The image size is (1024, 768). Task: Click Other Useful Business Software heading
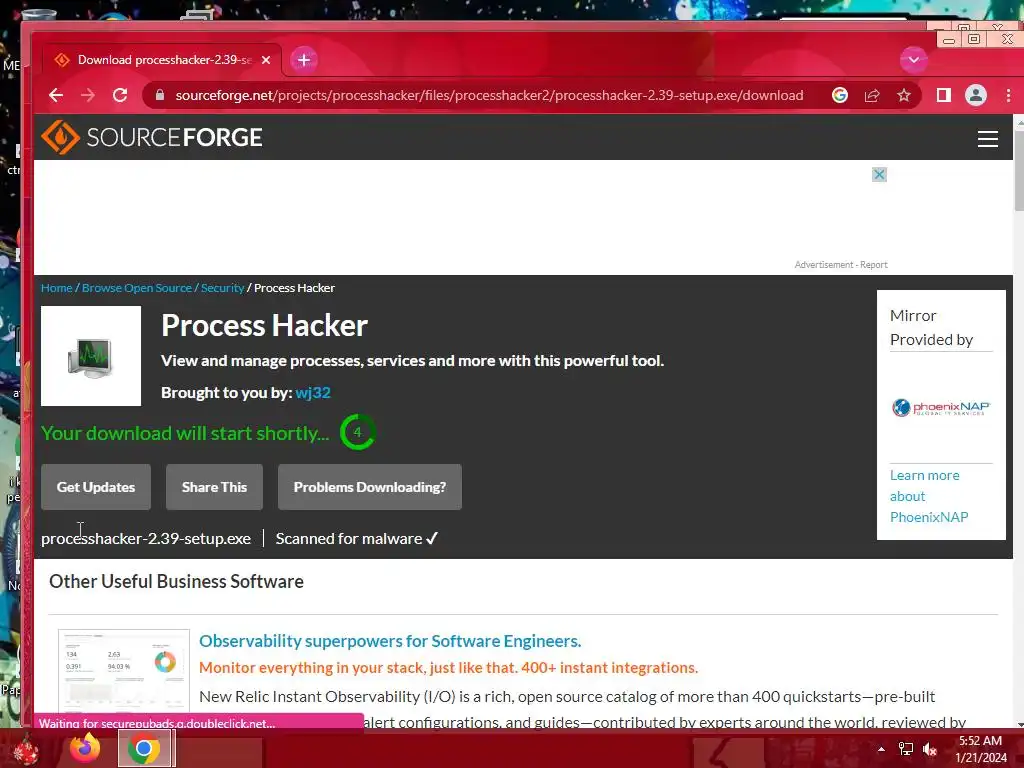coord(176,581)
